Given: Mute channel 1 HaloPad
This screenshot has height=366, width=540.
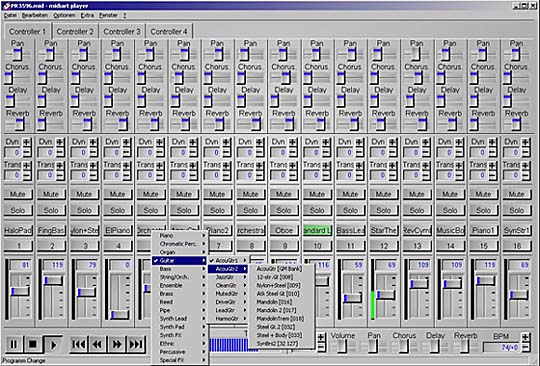Looking at the screenshot, I should click(18, 194).
